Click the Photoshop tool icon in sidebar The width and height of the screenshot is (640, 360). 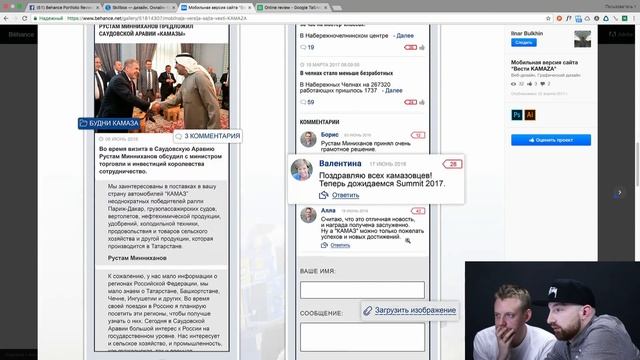pos(517,115)
